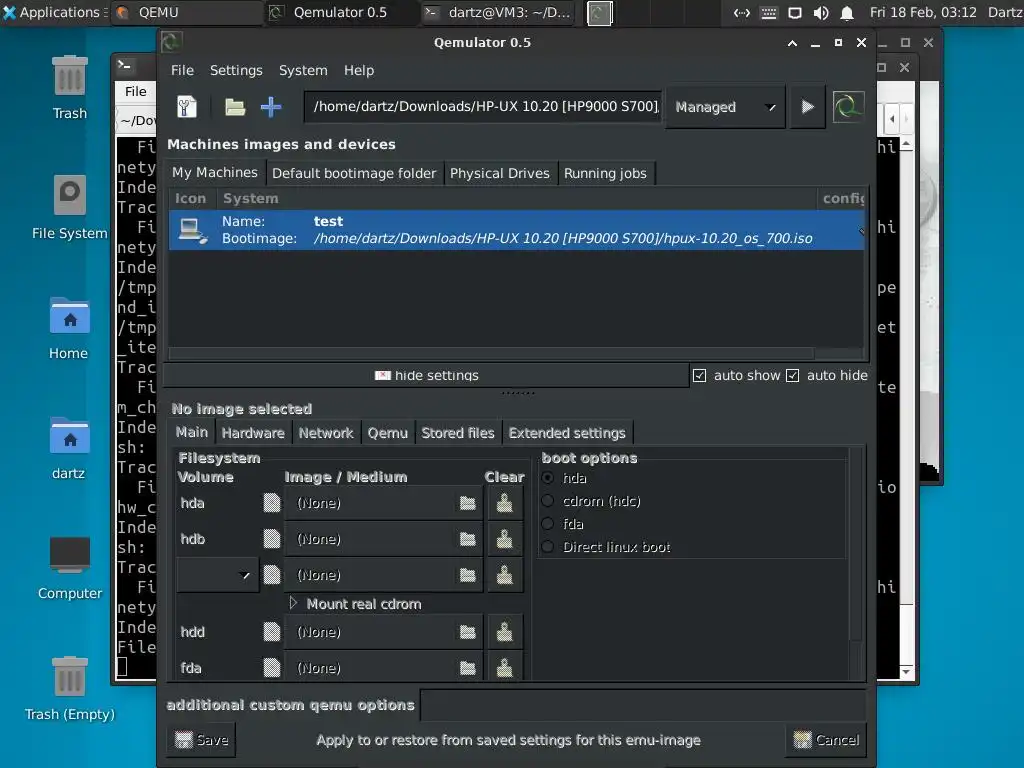Click the network tray icon

click(742, 12)
